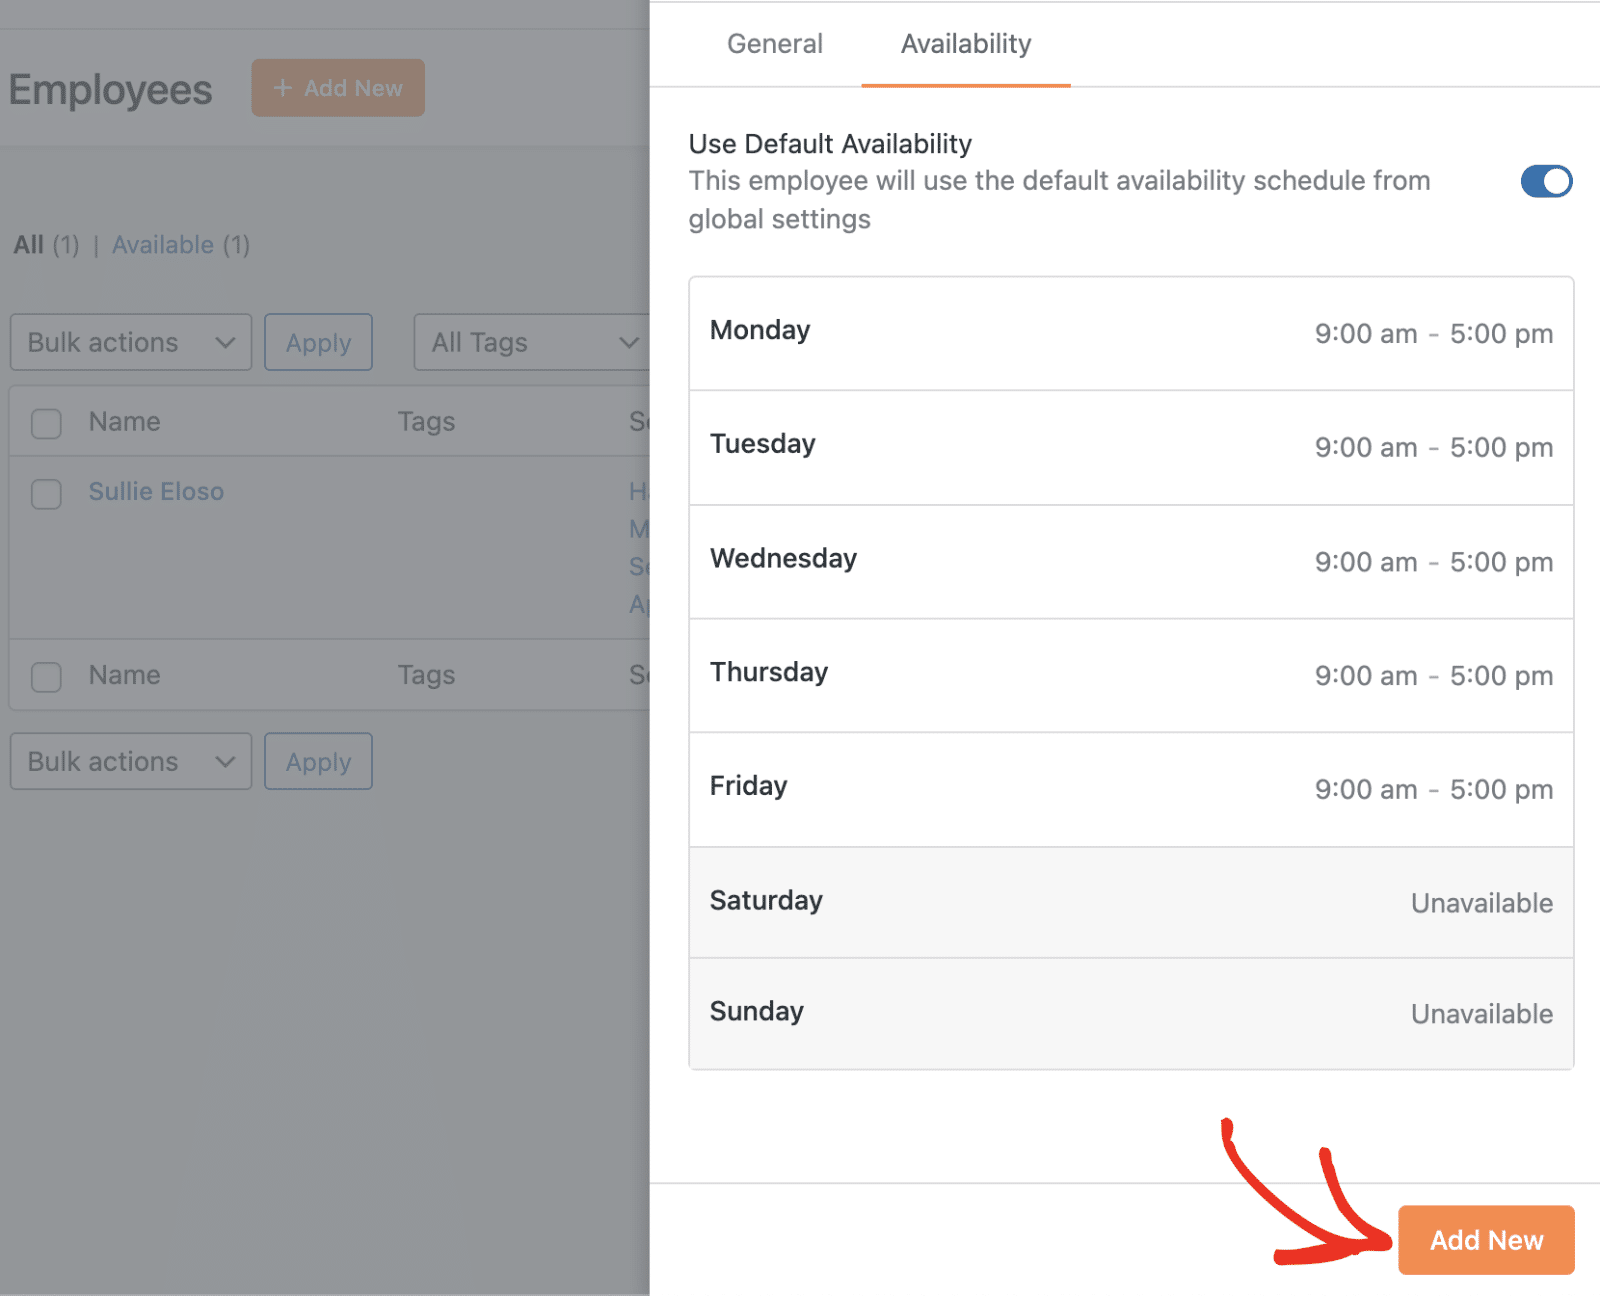Show All employees
Viewport: 1600px width, 1296px height.
(x=28, y=245)
